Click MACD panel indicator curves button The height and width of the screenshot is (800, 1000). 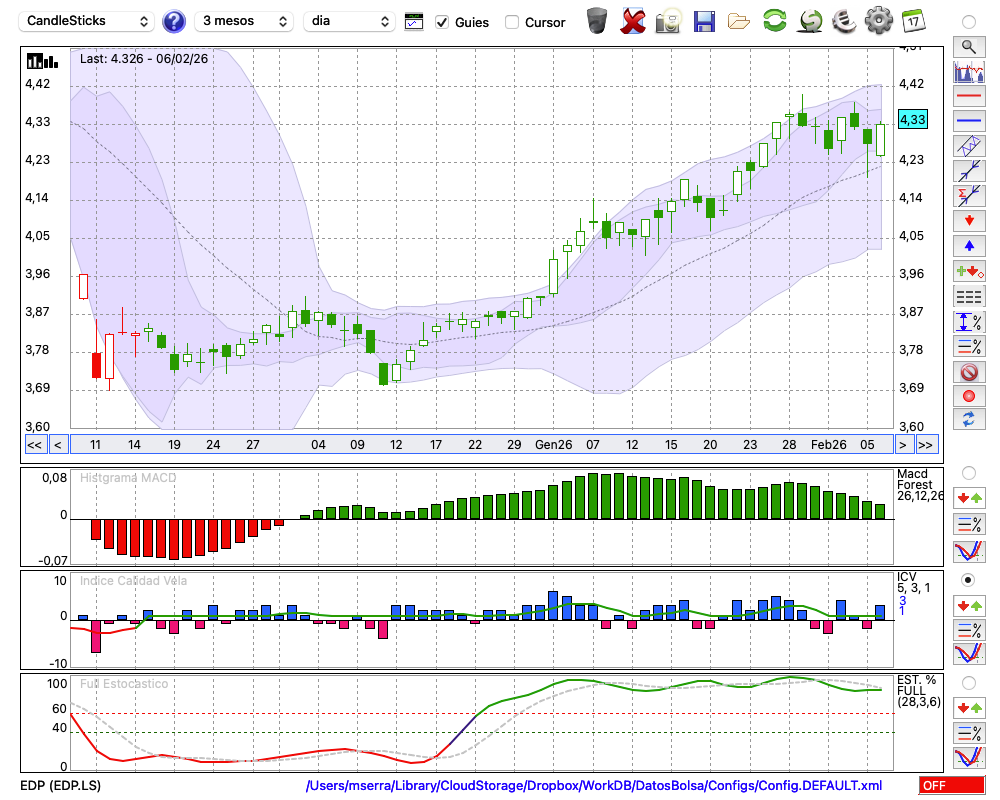point(969,551)
